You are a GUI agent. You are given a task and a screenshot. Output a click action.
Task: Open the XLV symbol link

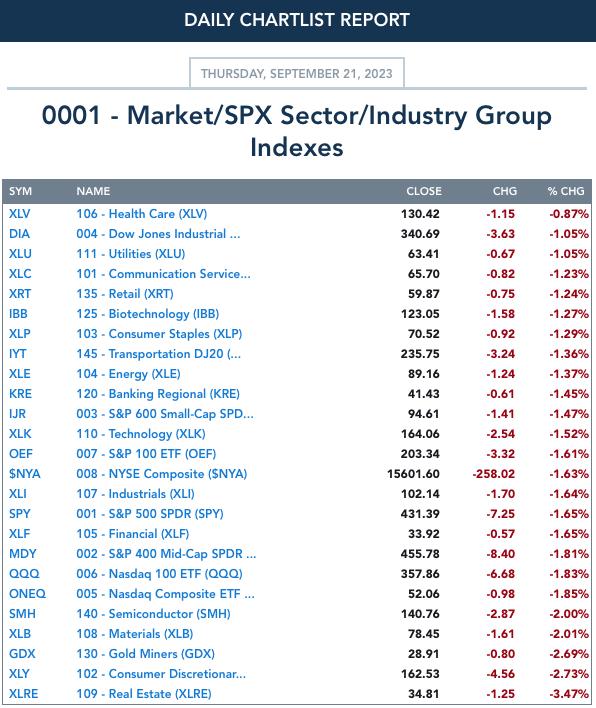(19, 214)
